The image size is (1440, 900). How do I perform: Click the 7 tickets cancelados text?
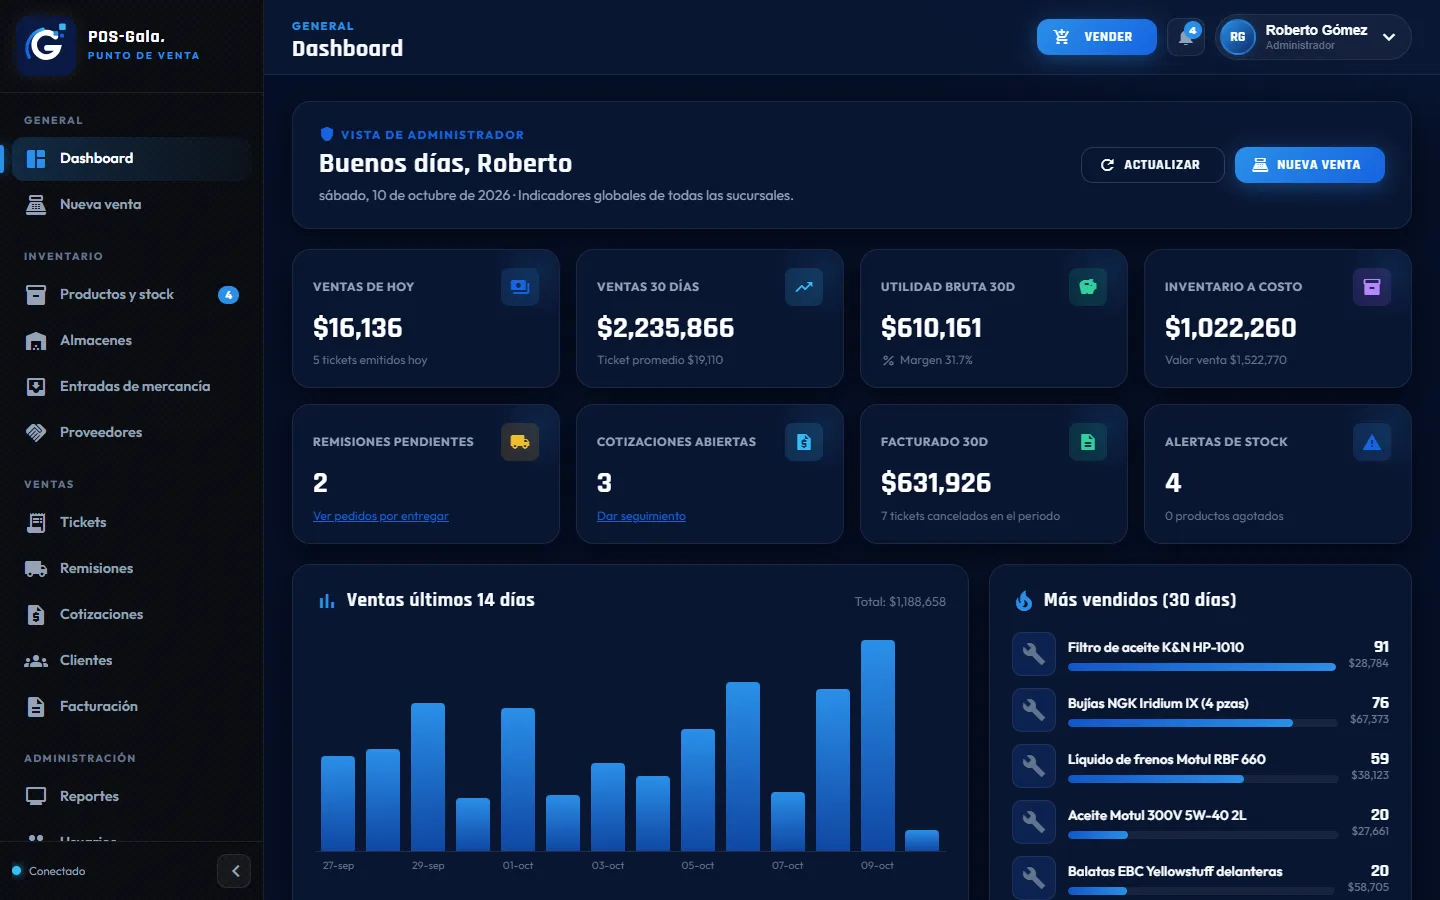point(970,516)
